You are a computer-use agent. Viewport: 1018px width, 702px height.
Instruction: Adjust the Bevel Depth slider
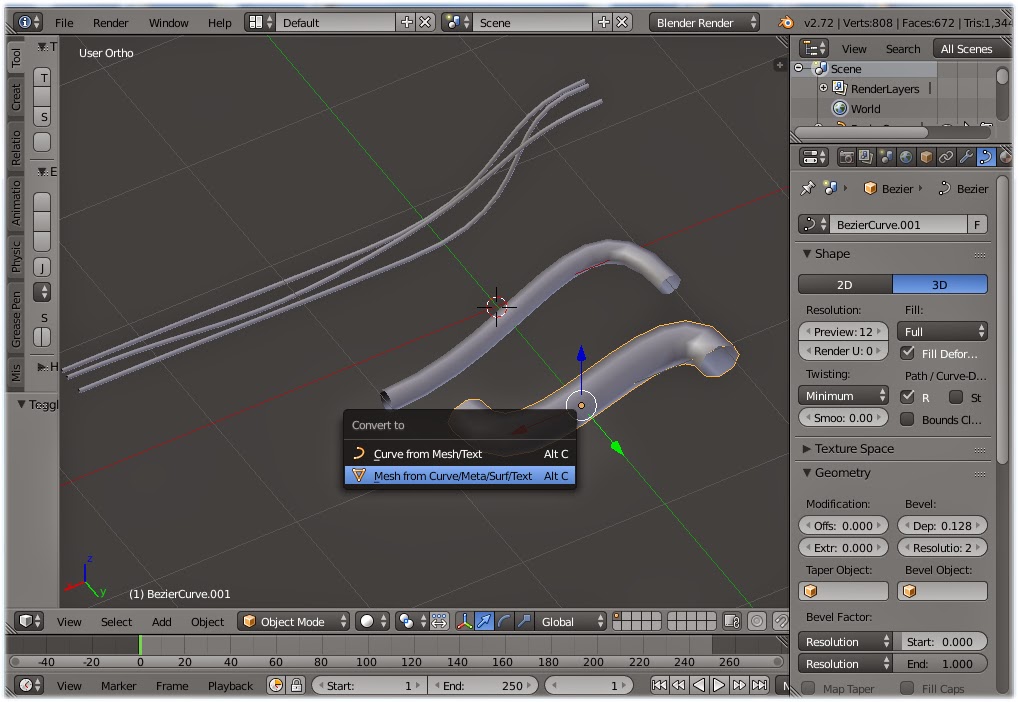(942, 525)
